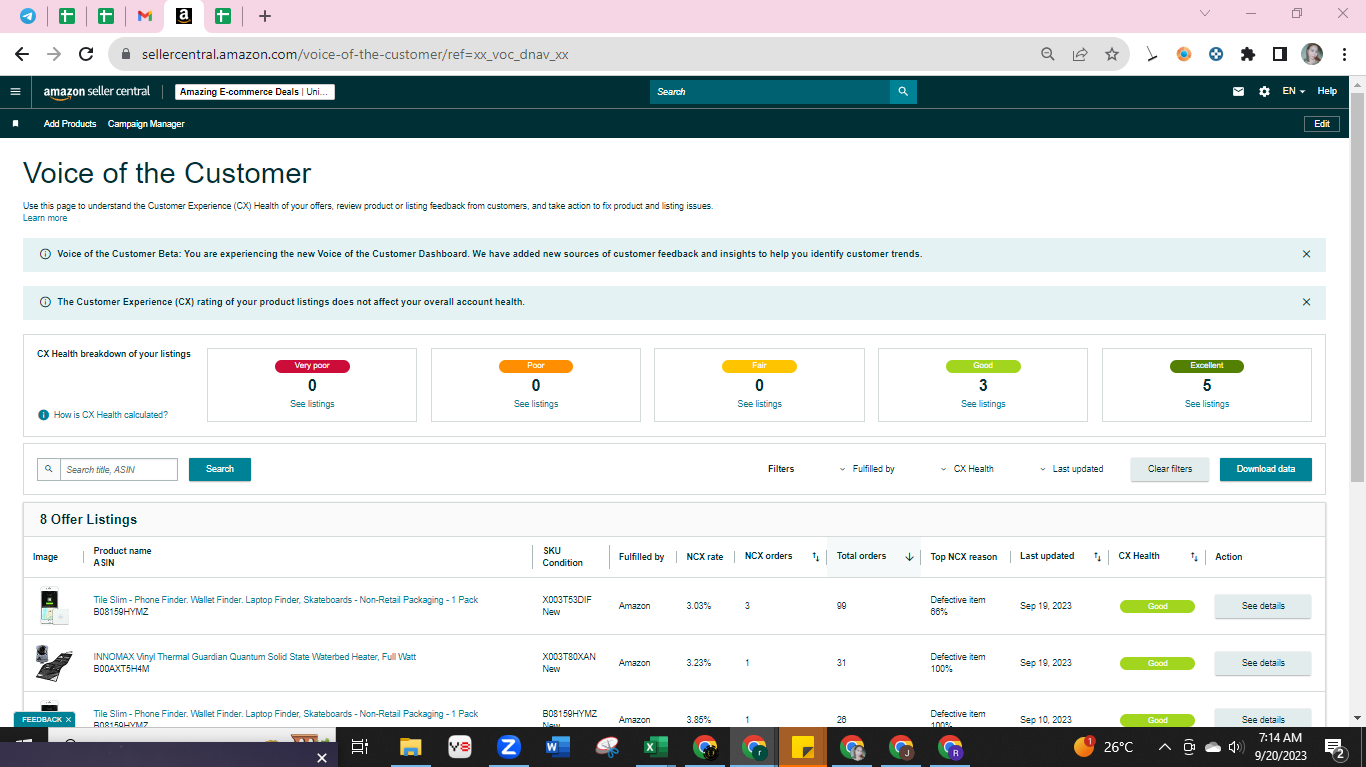The height and width of the screenshot is (767, 1366).
Task: Dismiss the Voice of the Customer Beta banner
Action: 1306,254
